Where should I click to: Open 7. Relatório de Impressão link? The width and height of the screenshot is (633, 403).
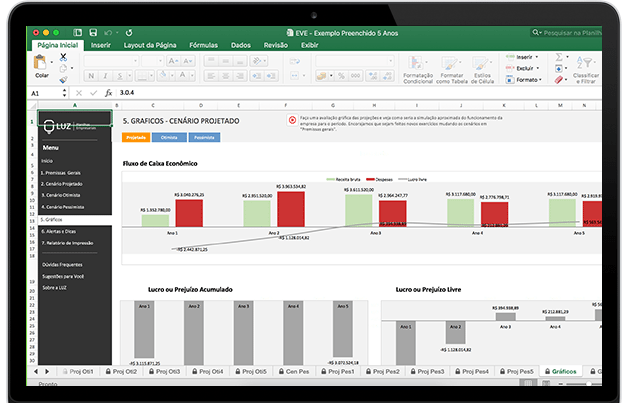pos(68,241)
